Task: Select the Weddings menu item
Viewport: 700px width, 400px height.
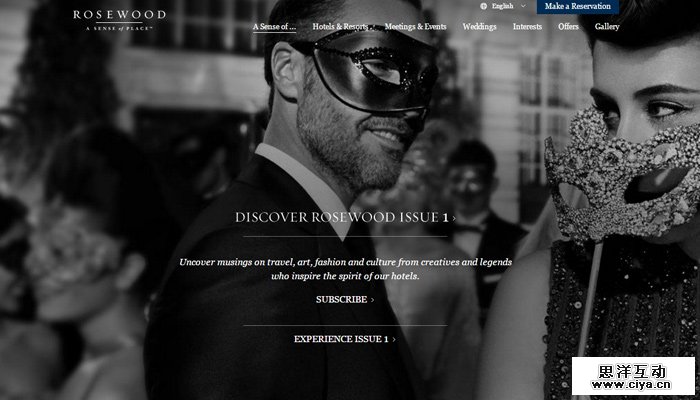Action: point(479,27)
